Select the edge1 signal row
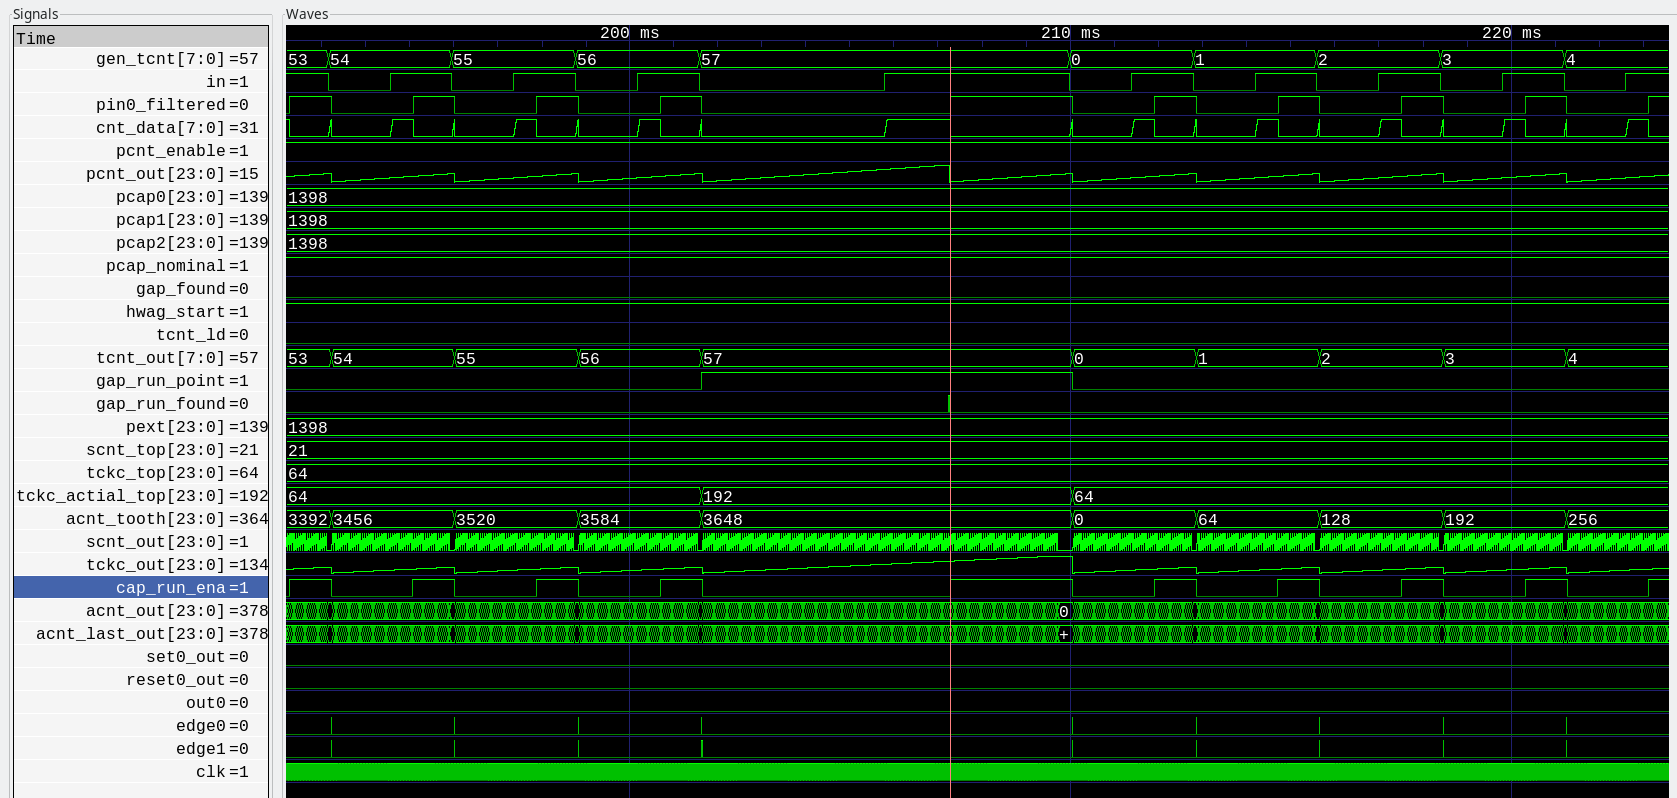1677x798 pixels. [x=141, y=749]
